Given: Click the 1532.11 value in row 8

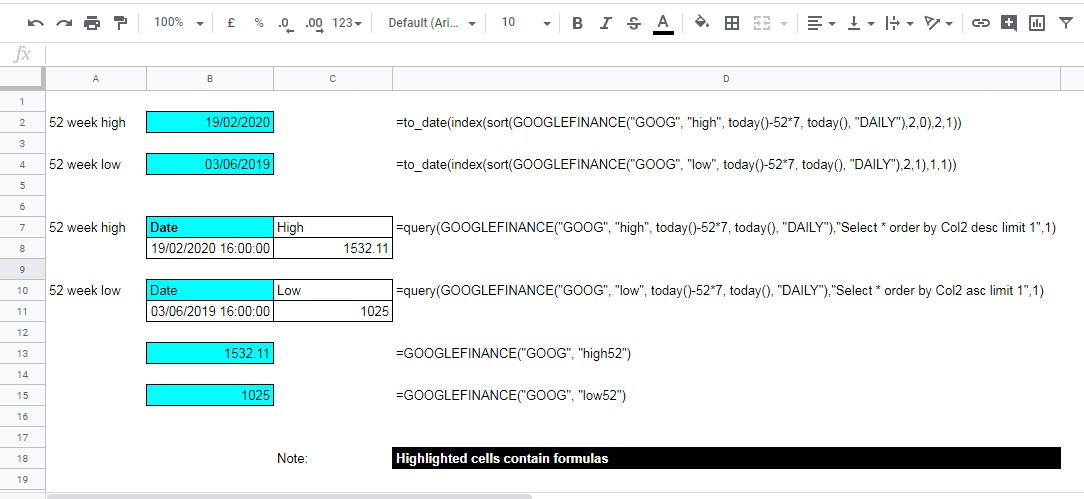Looking at the screenshot, I should click(x=333, y=248).
